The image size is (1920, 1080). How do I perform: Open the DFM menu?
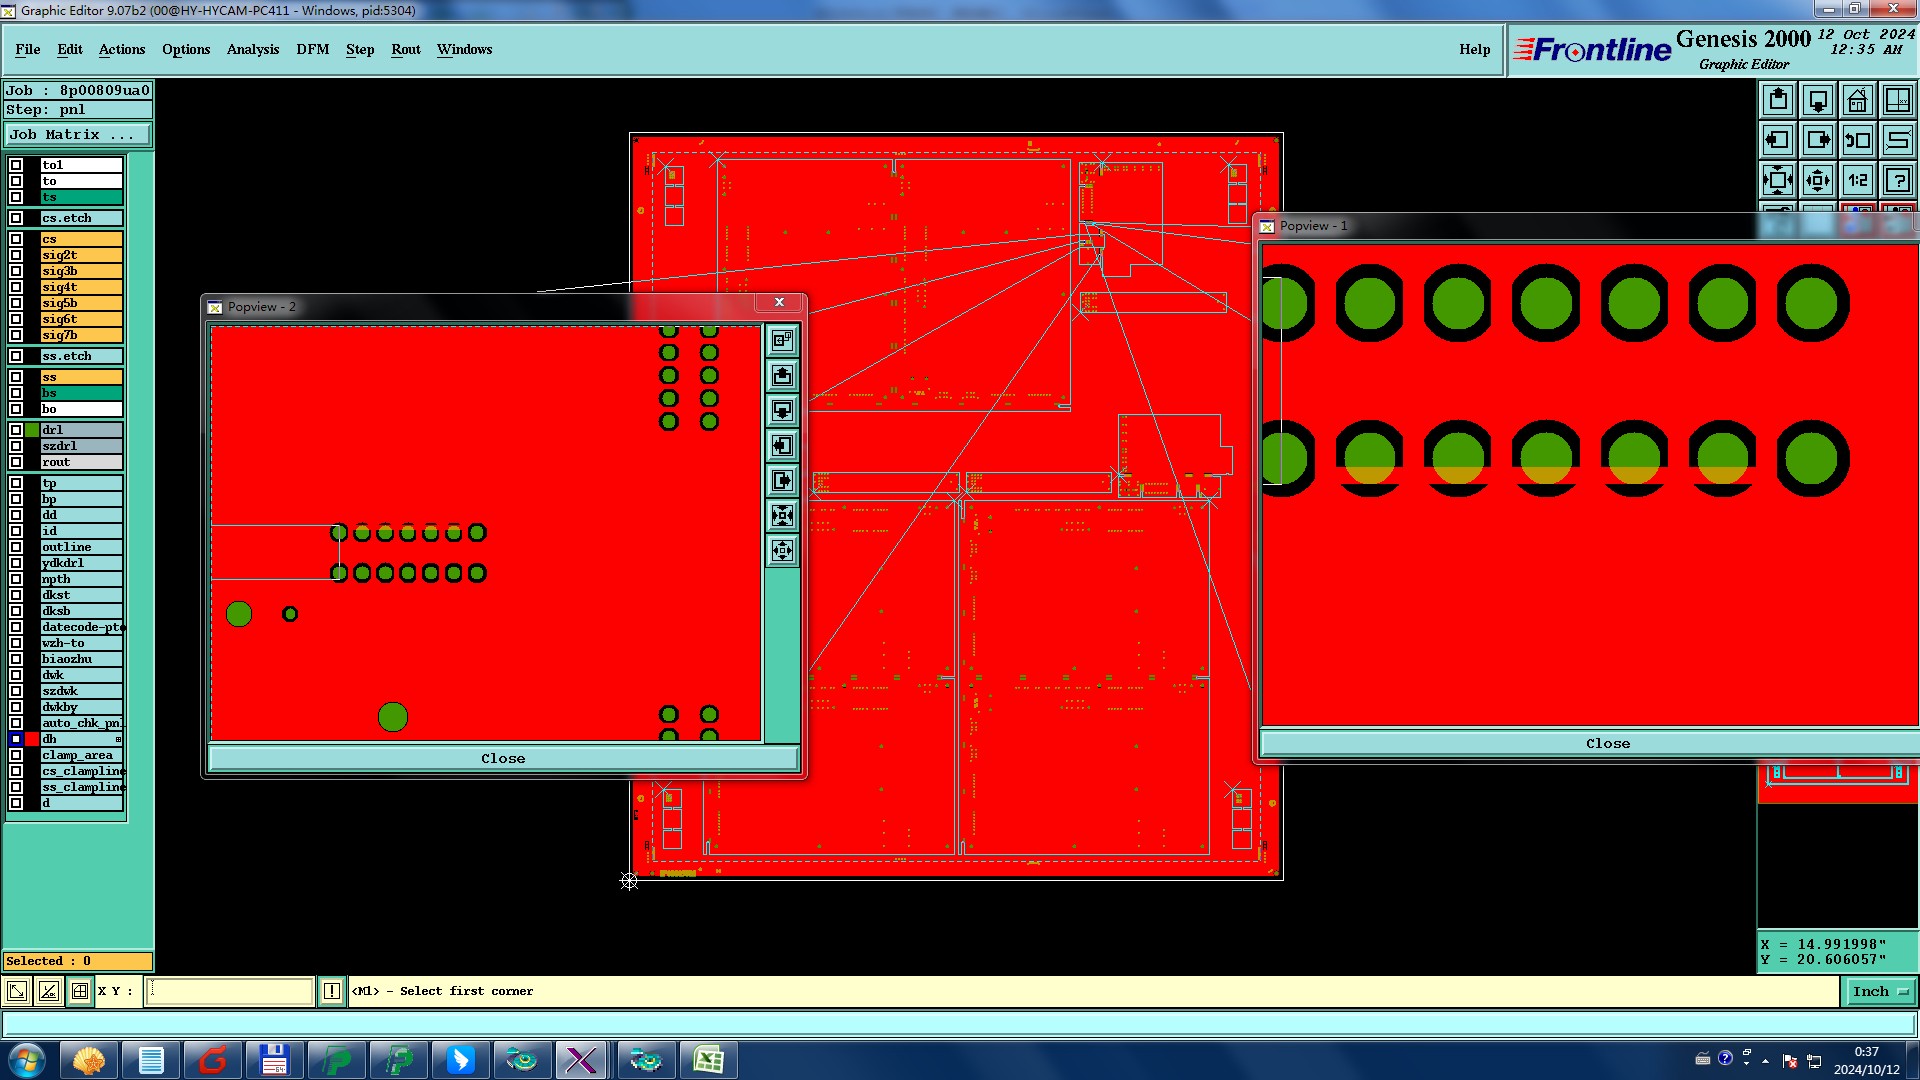click(312, 49)
